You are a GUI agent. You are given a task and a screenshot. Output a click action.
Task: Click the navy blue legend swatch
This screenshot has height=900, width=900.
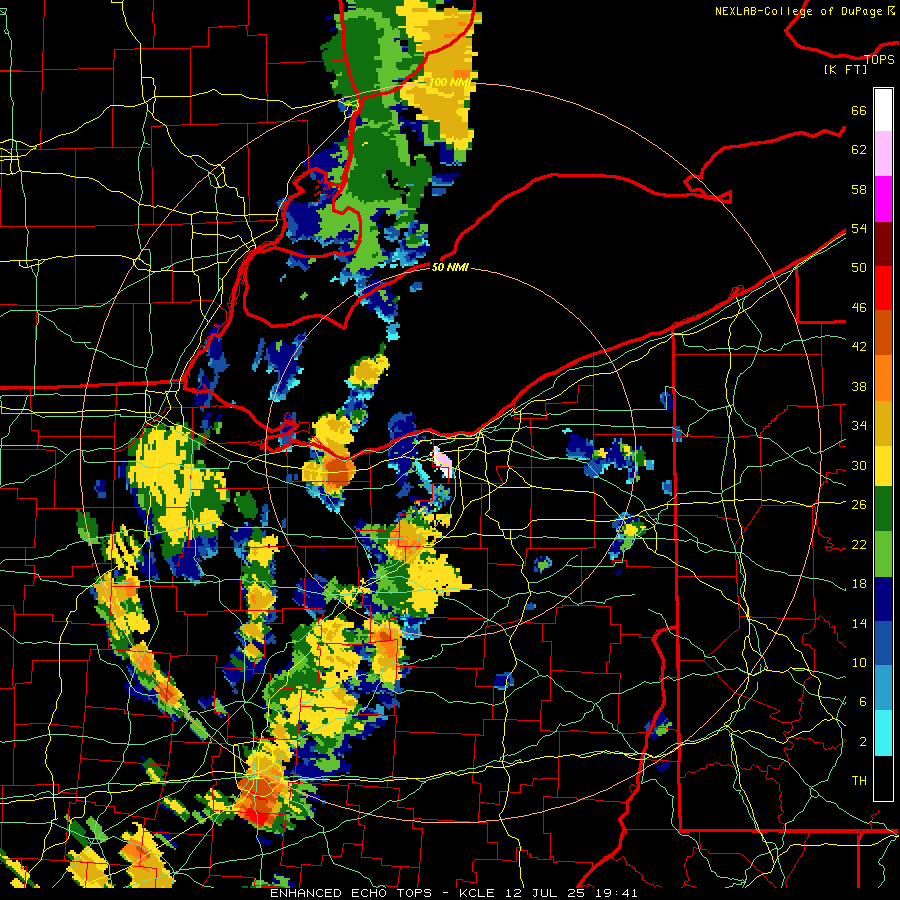[883, 599]
